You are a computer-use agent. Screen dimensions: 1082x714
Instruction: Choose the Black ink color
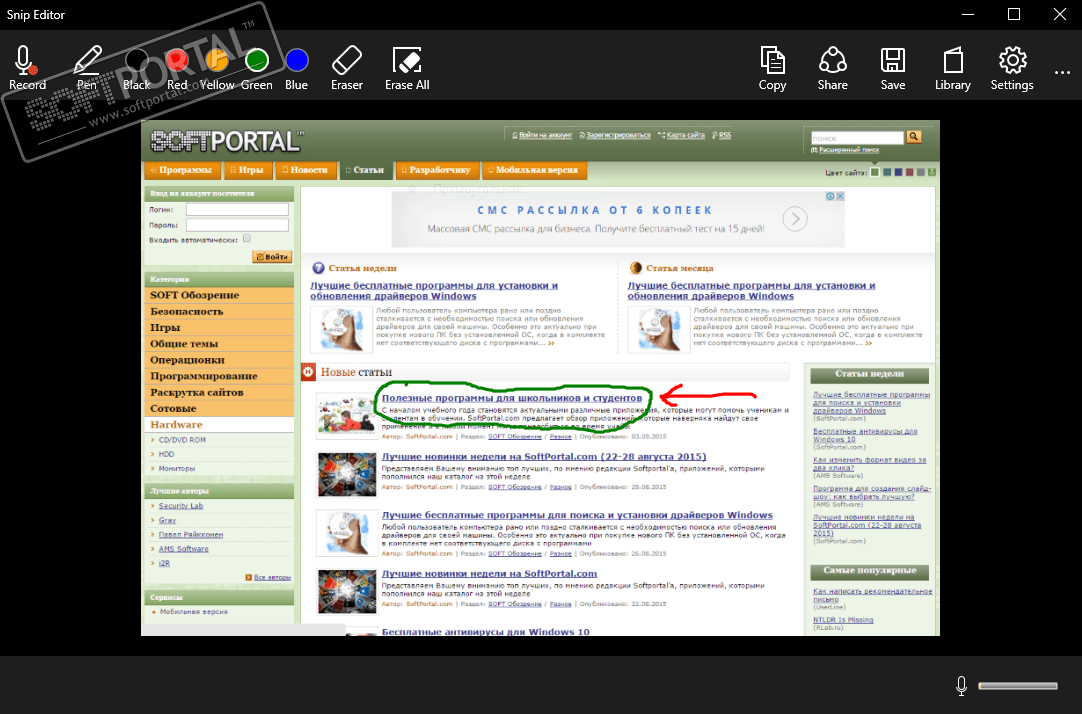[x=137, y=68]
